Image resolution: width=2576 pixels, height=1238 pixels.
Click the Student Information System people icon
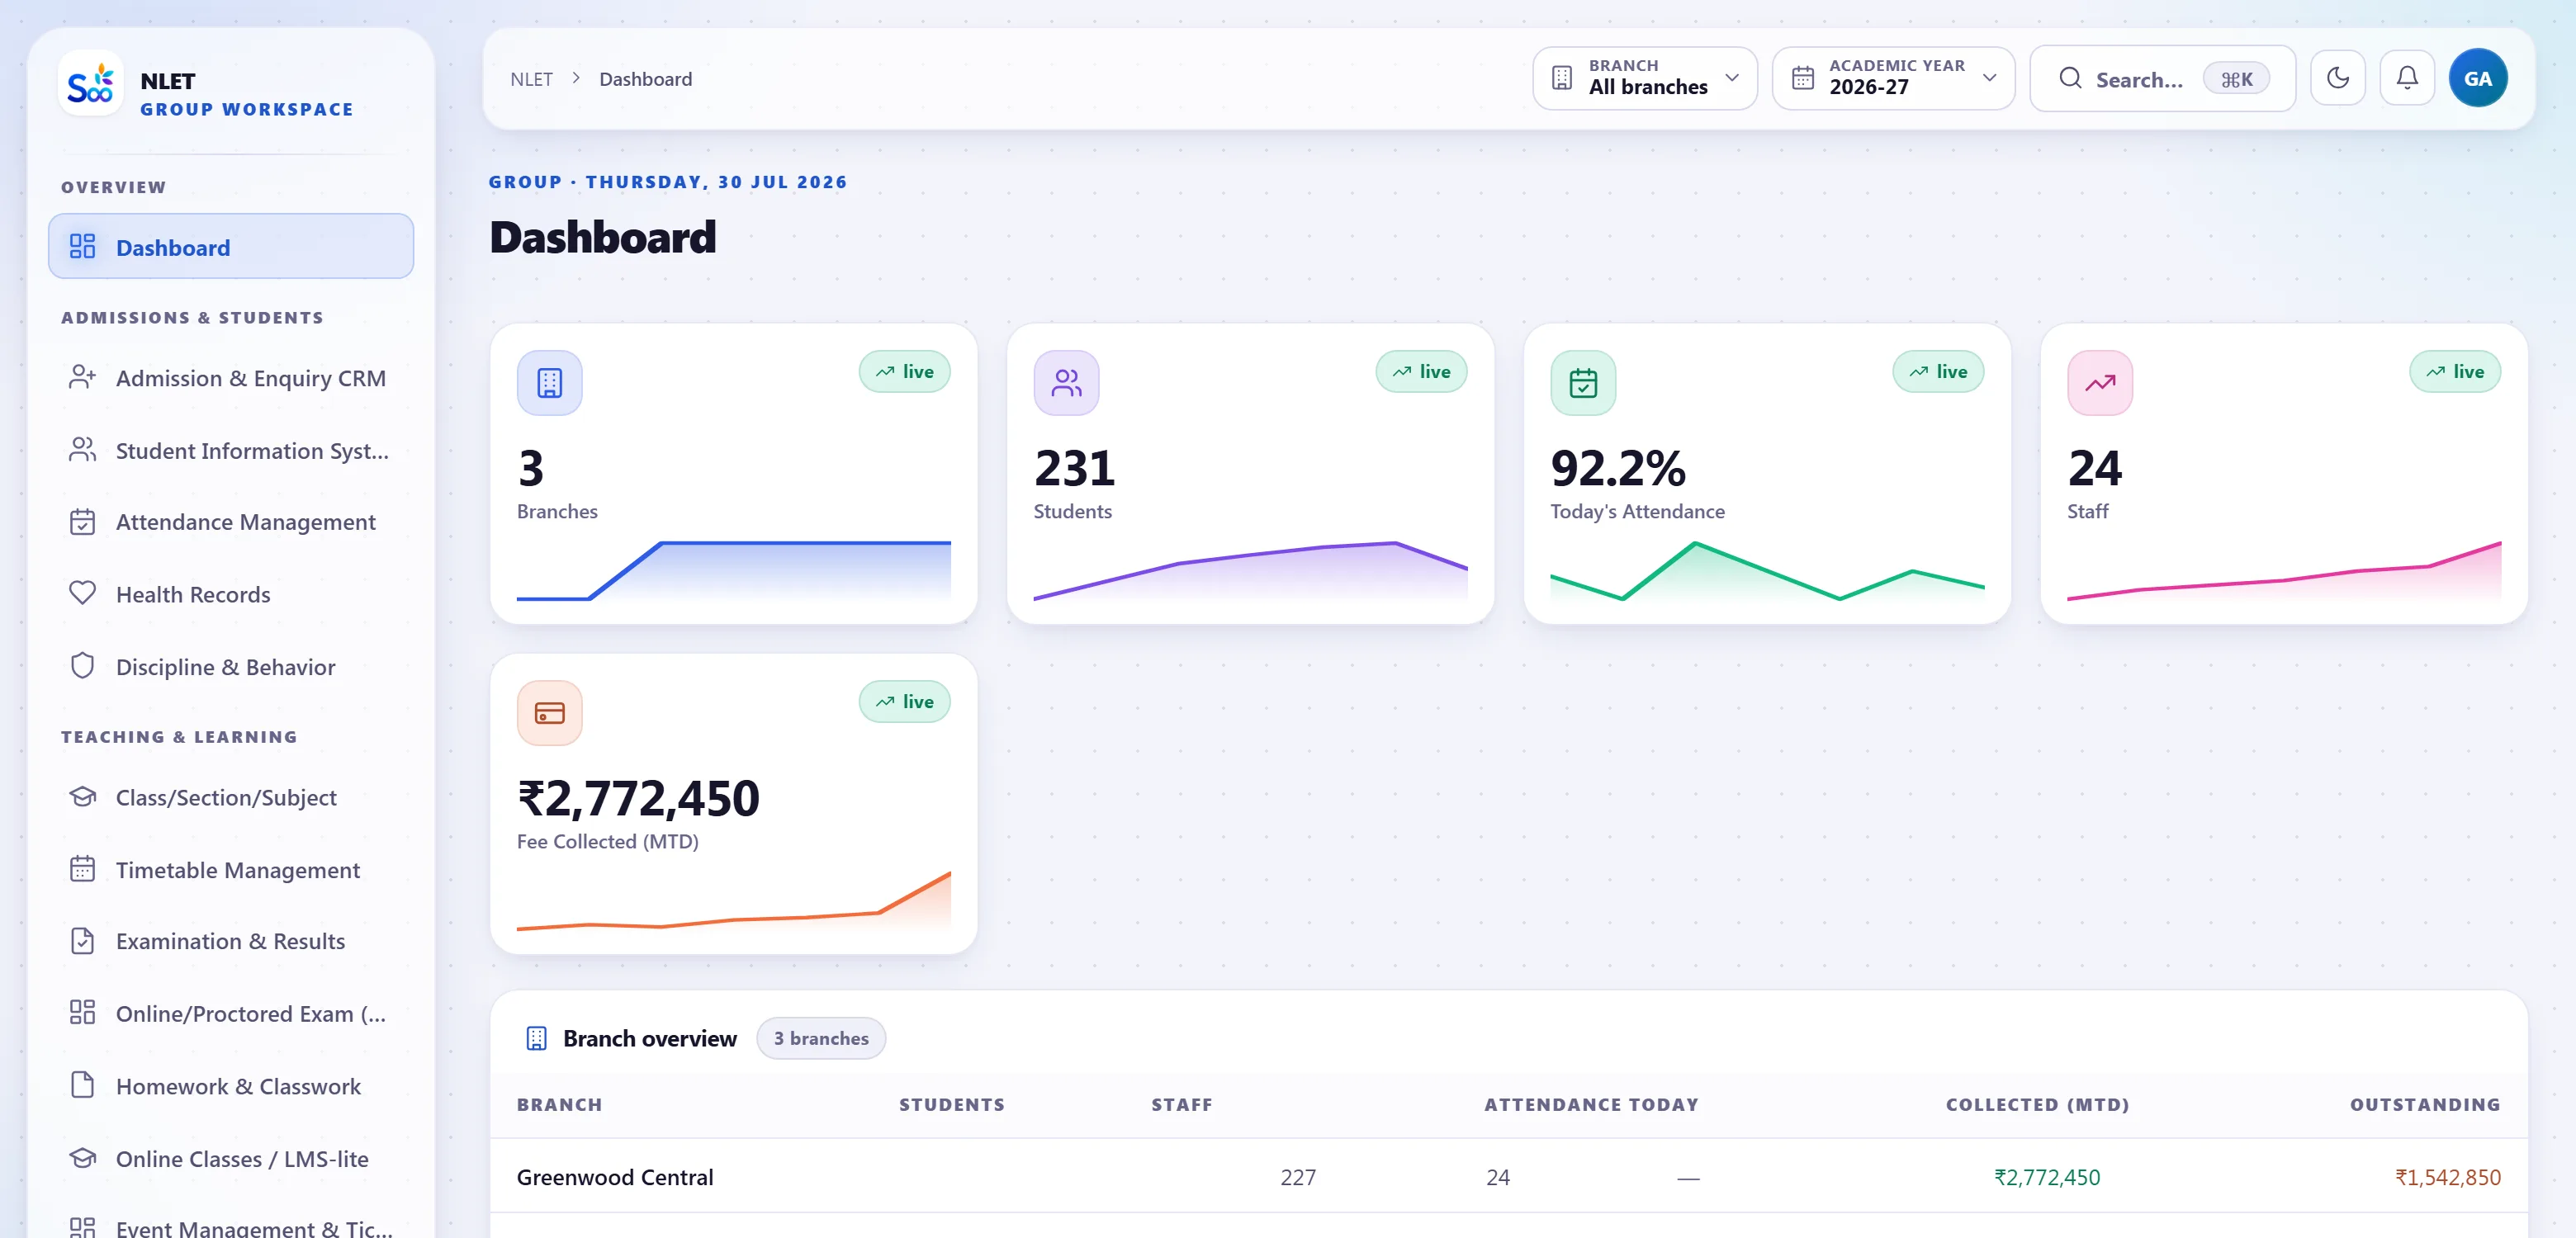pos(83,449)
